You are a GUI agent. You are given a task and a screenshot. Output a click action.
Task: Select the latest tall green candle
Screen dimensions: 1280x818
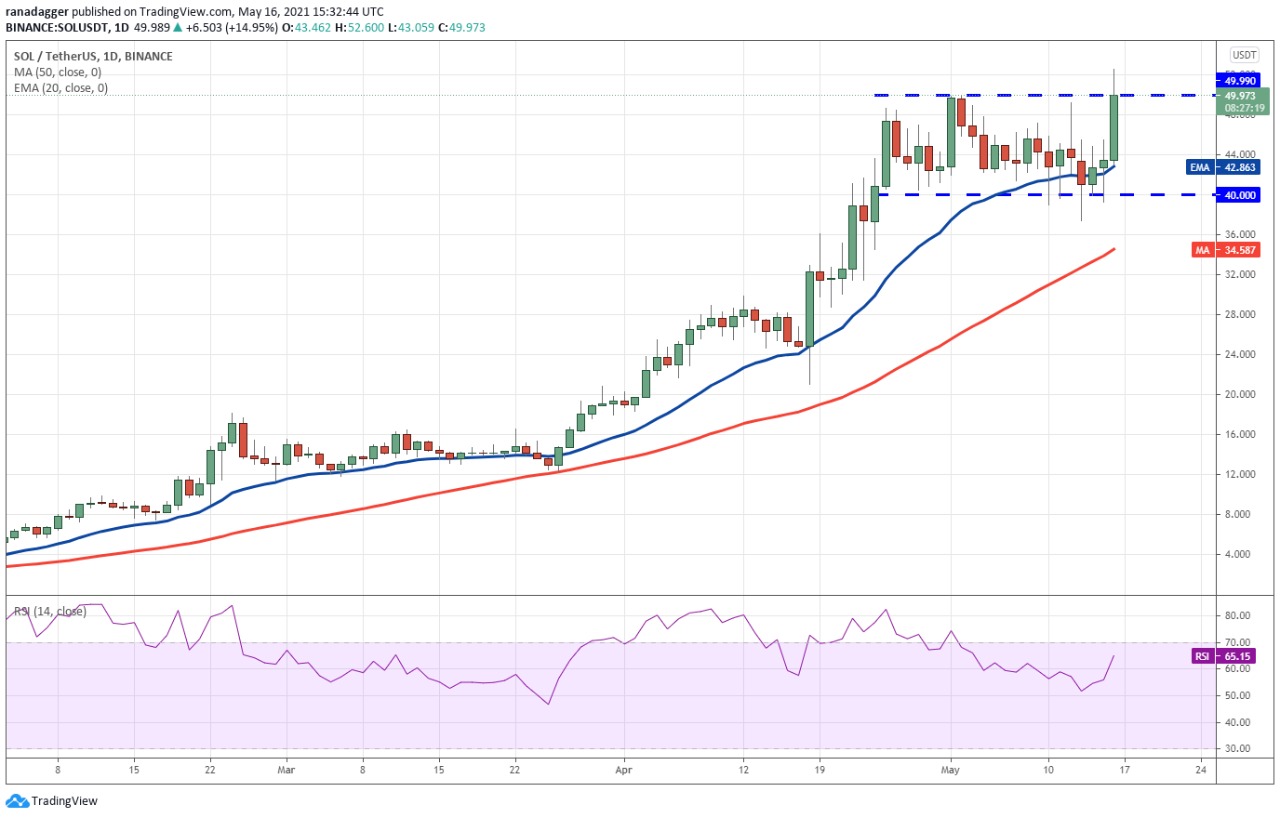pos(1113,130)
